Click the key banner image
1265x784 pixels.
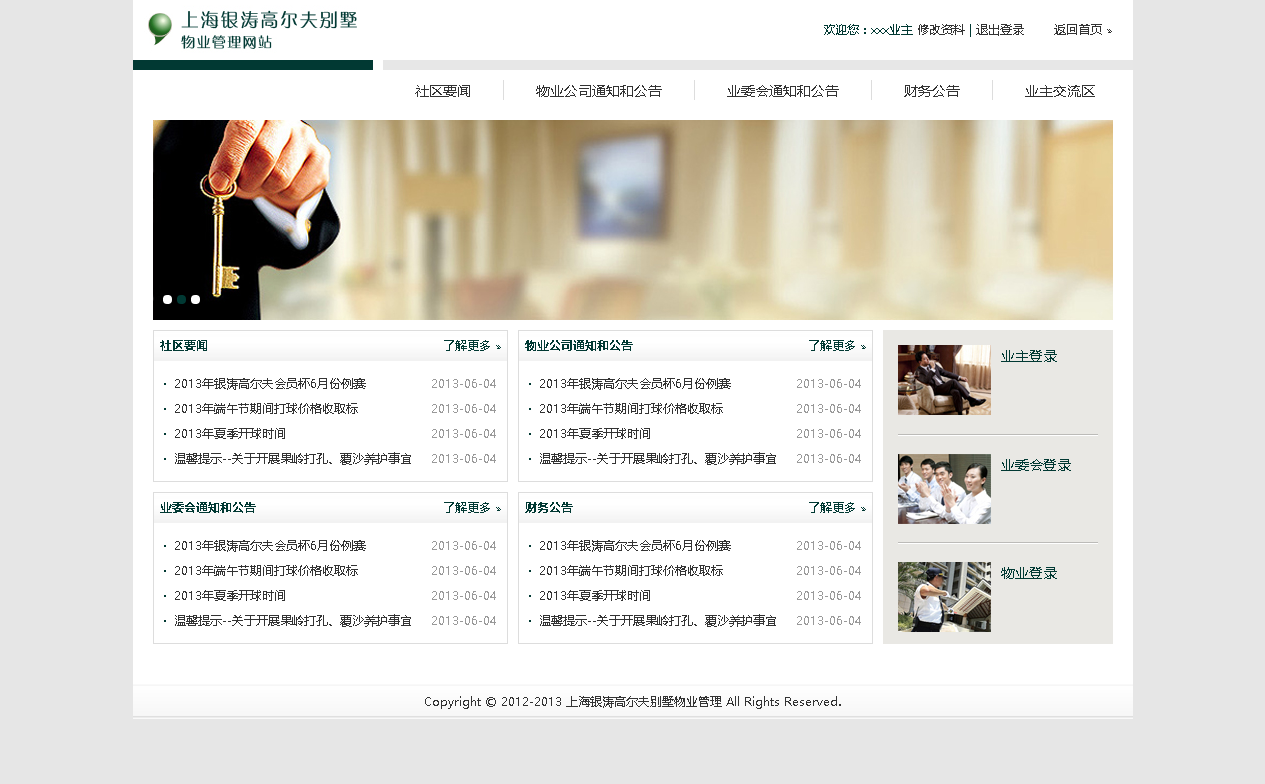tap(632, 220)
